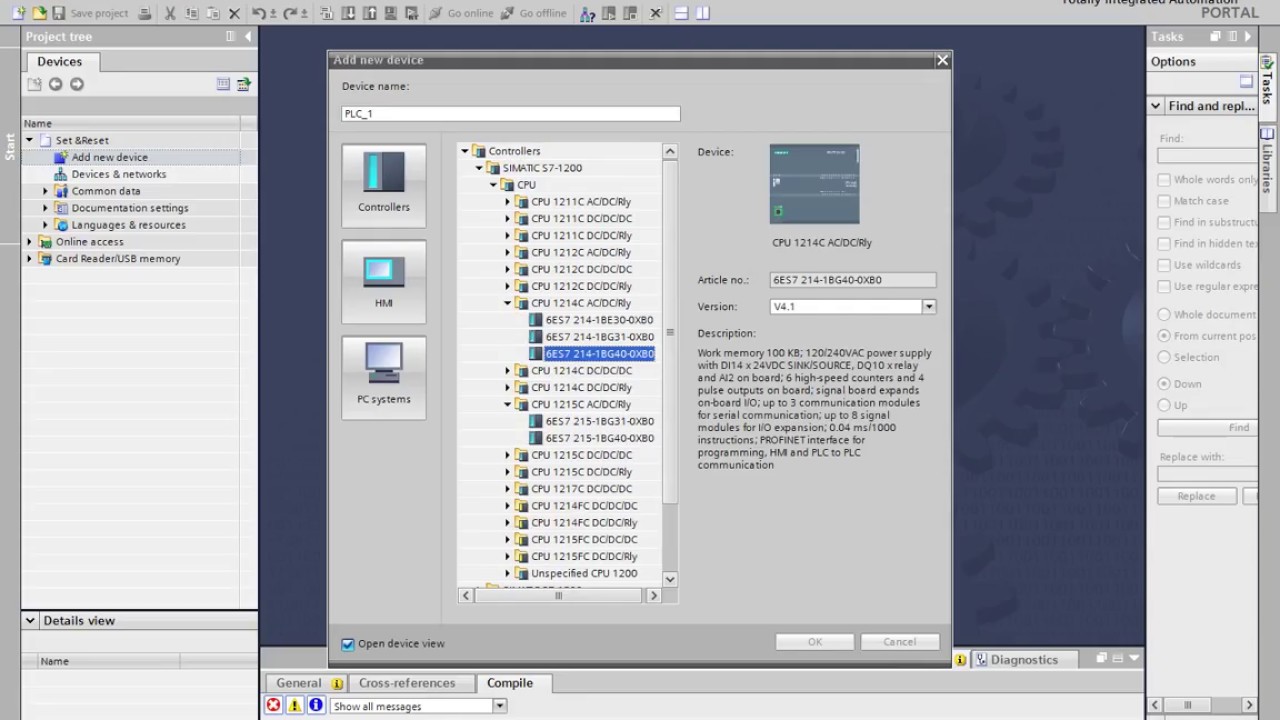
Task: Click the Split editor horizontally icon
Action: tap(681, 13)
